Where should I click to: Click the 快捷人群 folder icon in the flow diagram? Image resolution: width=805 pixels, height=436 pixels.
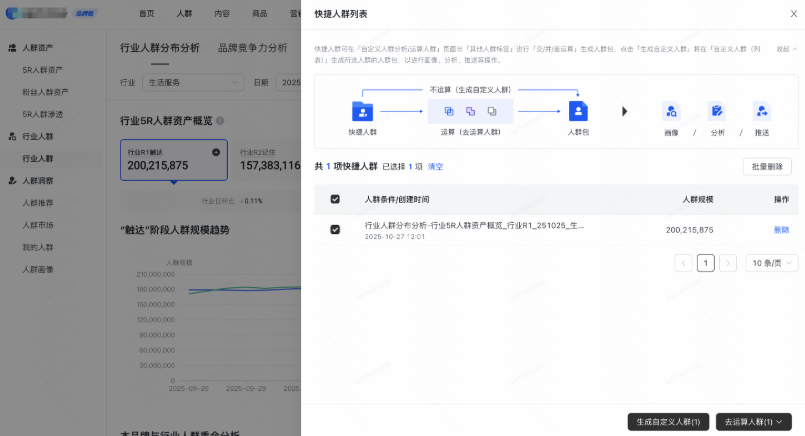362,111
